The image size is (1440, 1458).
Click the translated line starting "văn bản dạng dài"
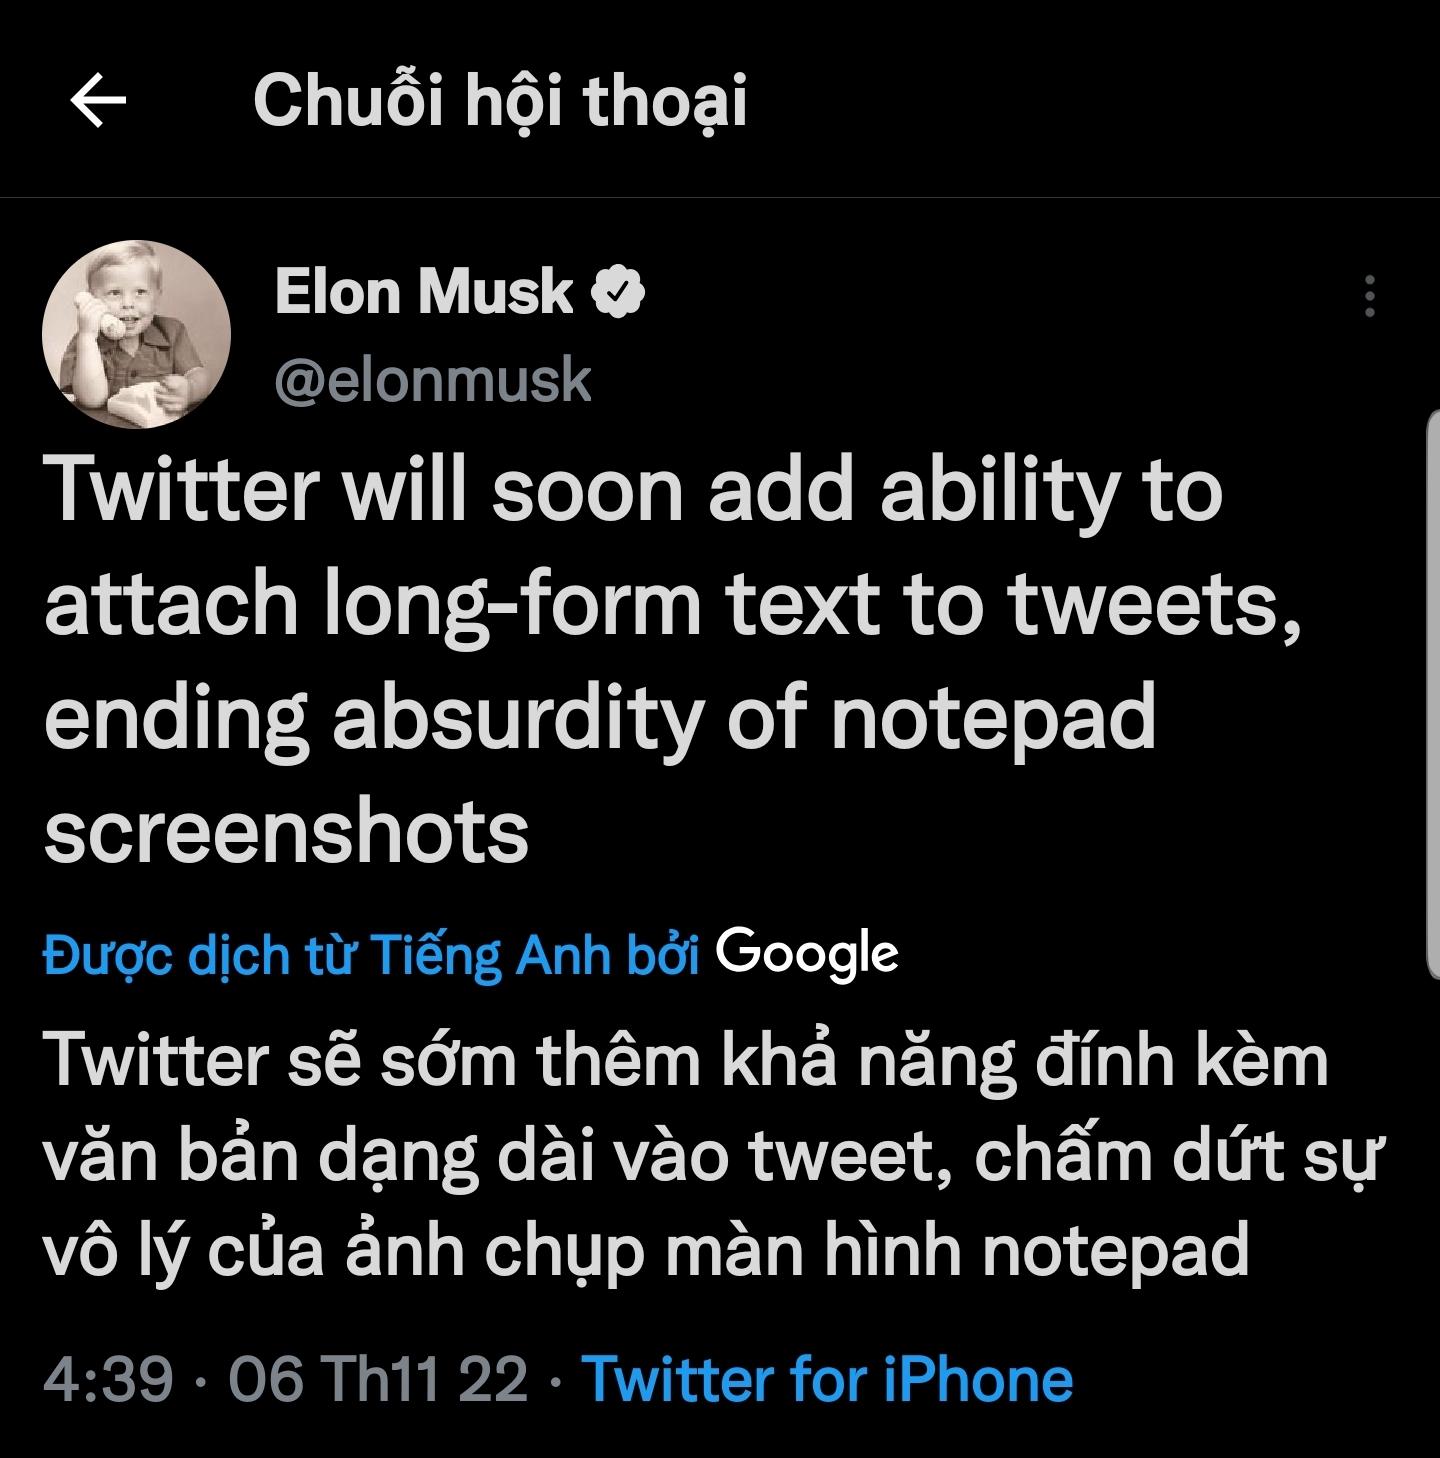pyautogui.click(x=712, y=1156)
